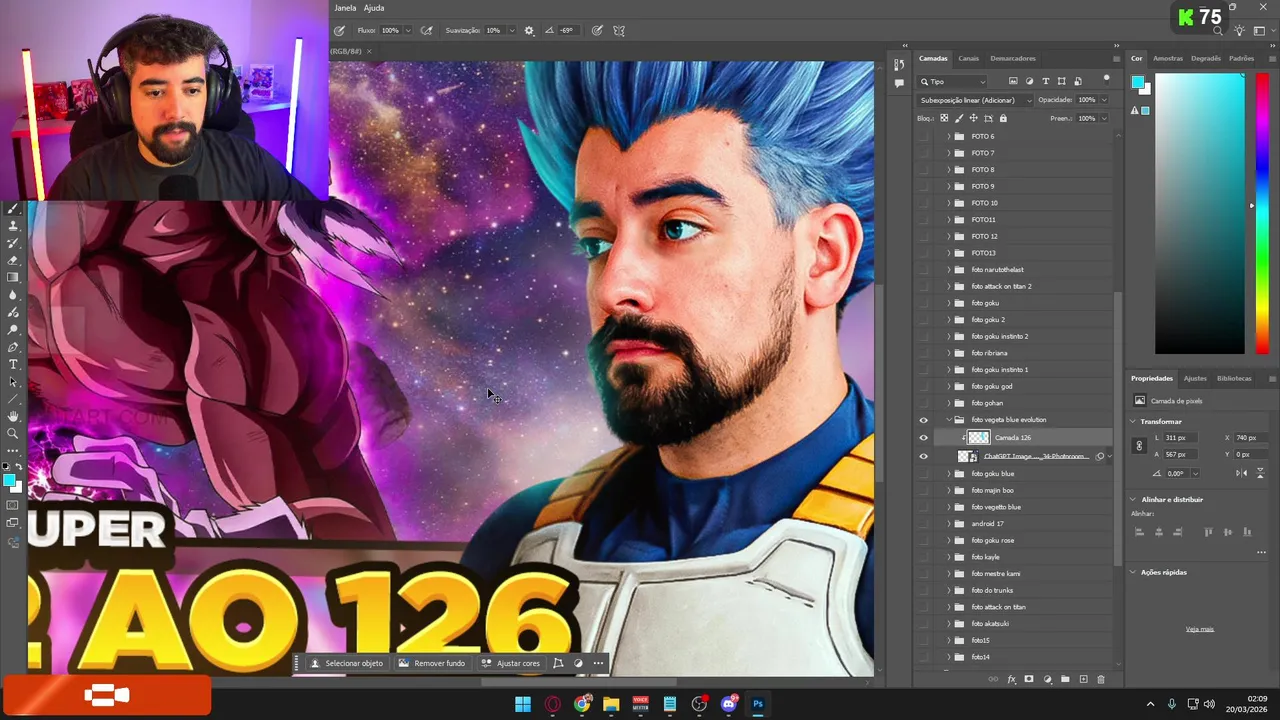The height and width of the screenshot is (720, 1280).
Task: Add a layer mask
Action: click(x=1029, y=679)
